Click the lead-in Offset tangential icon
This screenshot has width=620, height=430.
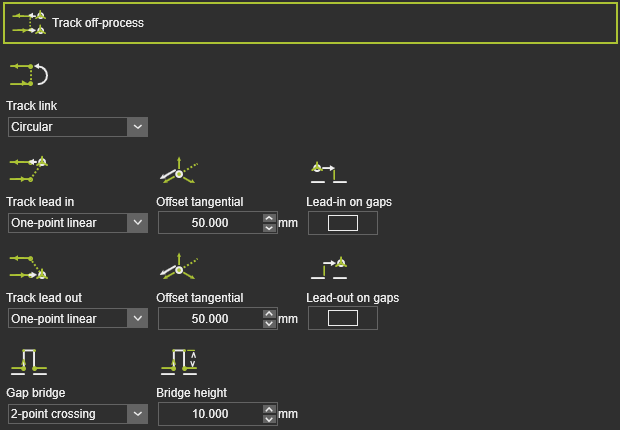(x=178, y=171)
